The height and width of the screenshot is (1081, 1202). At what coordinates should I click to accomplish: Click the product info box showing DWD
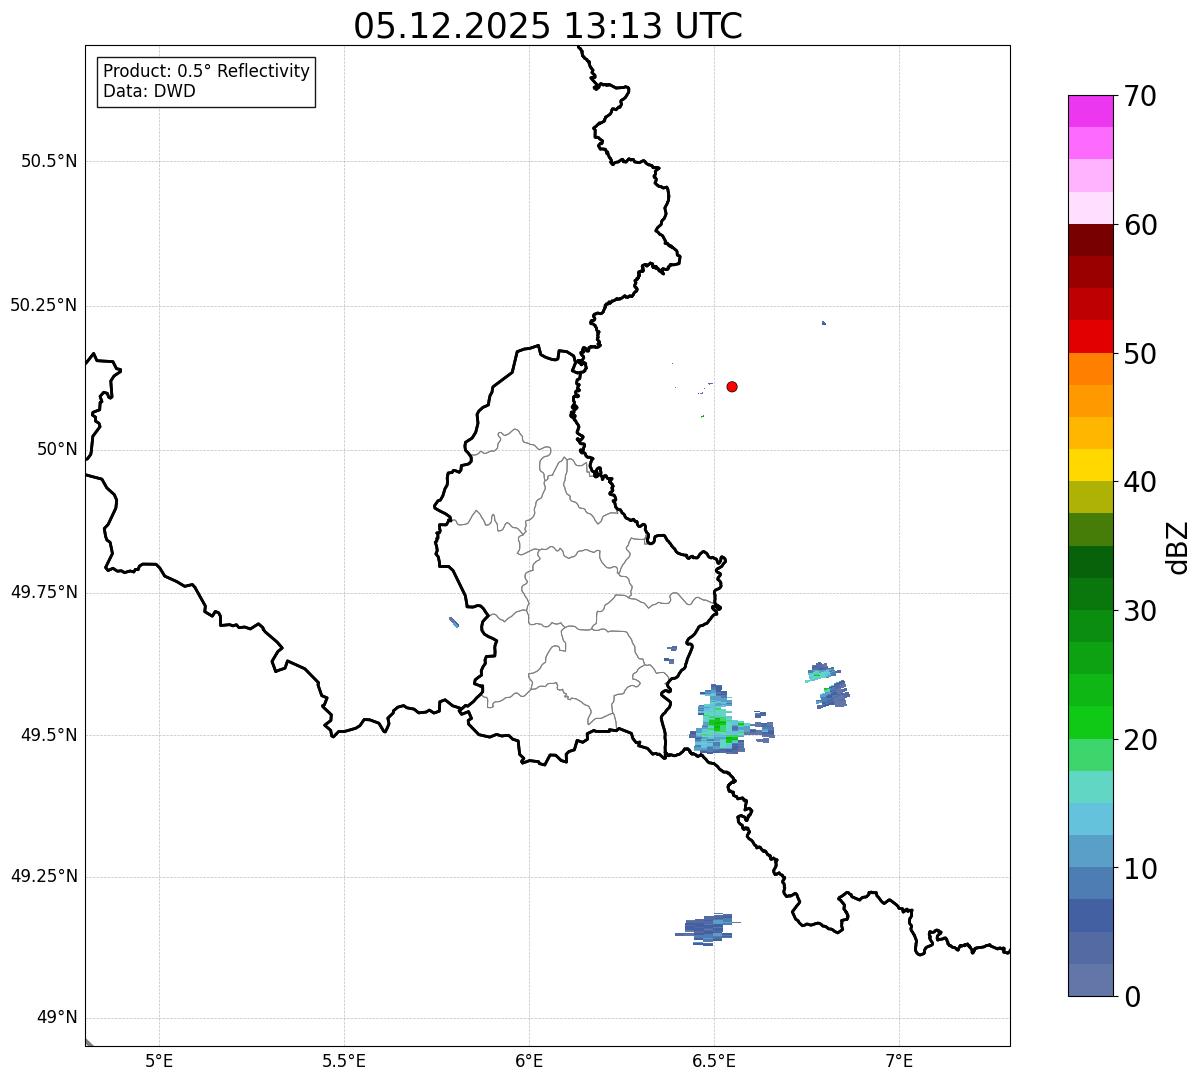206,82
